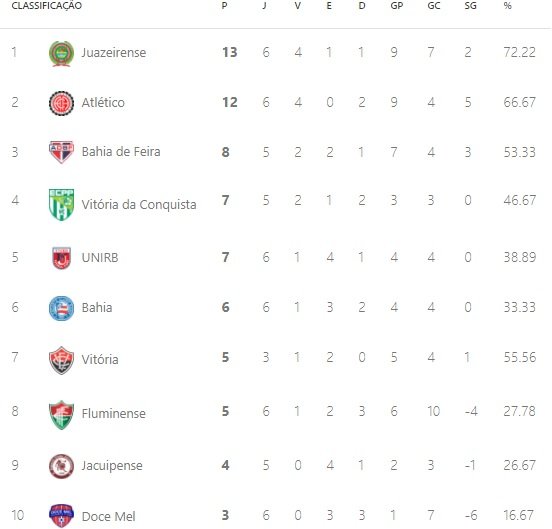552x529 pixels.
Task: Select the Fluminense team name
Action: (x=113, y=414)
